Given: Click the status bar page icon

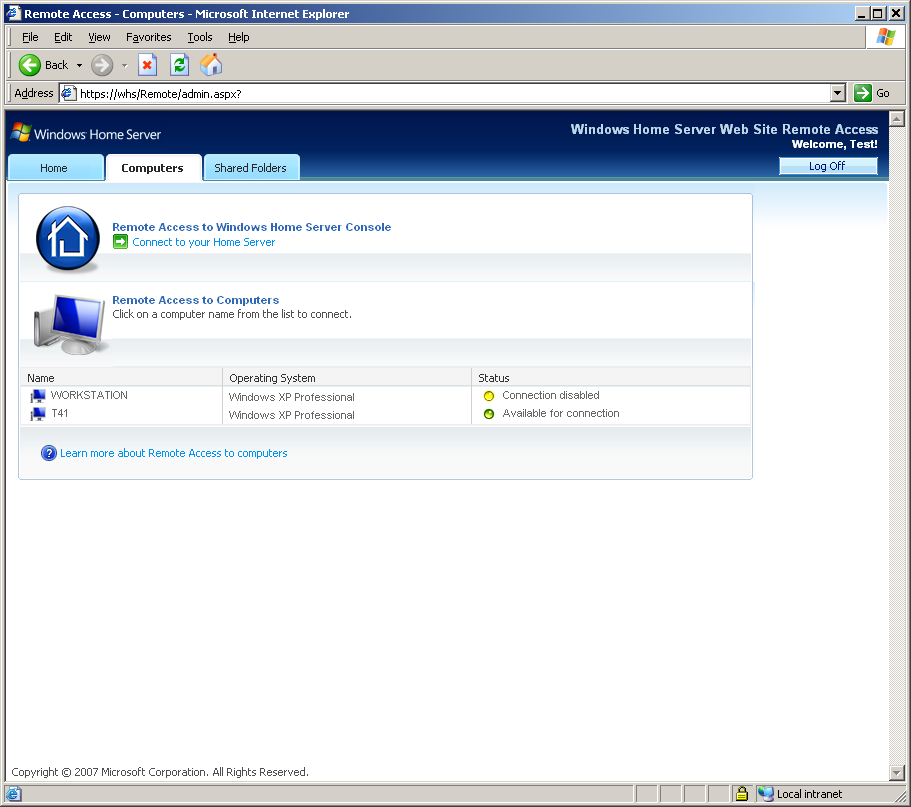Looking at the screenshot, I should click(x=14, y=794).
